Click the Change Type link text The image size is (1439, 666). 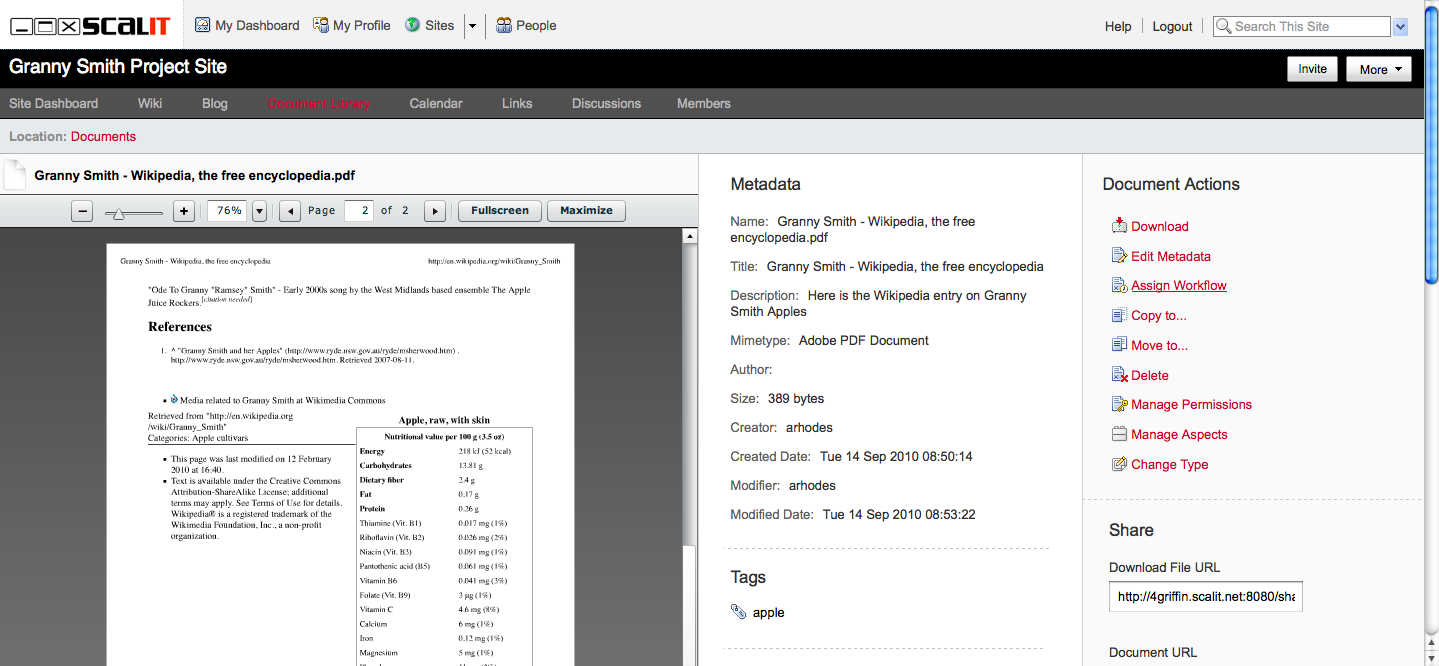tap(1170, 464)
